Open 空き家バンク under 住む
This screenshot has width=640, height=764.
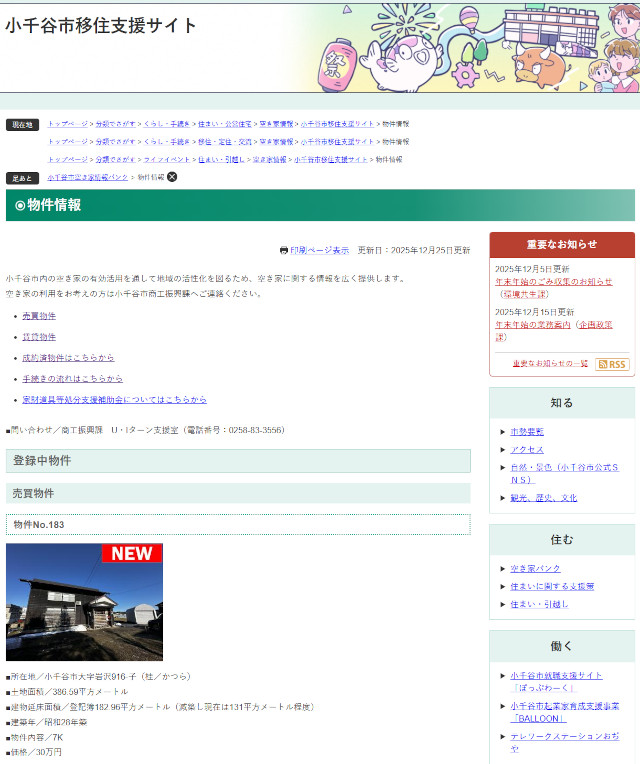coord(535,568)
